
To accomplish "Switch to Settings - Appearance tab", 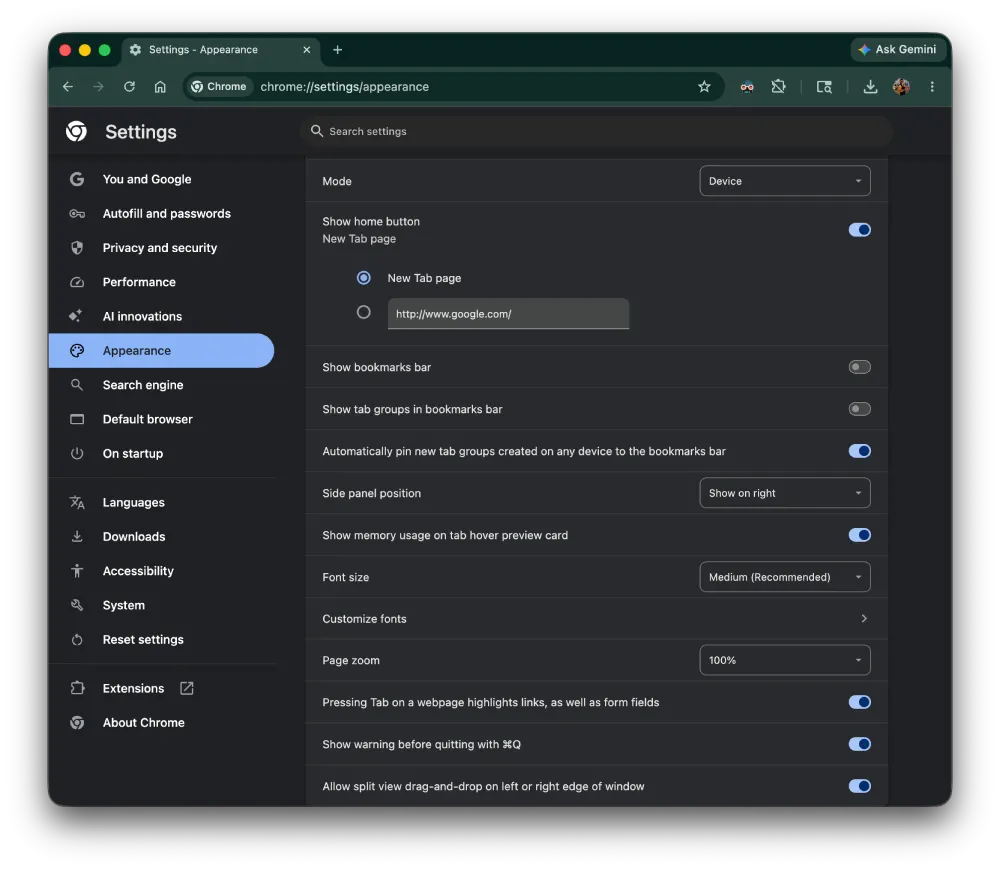I will point(220,50).
